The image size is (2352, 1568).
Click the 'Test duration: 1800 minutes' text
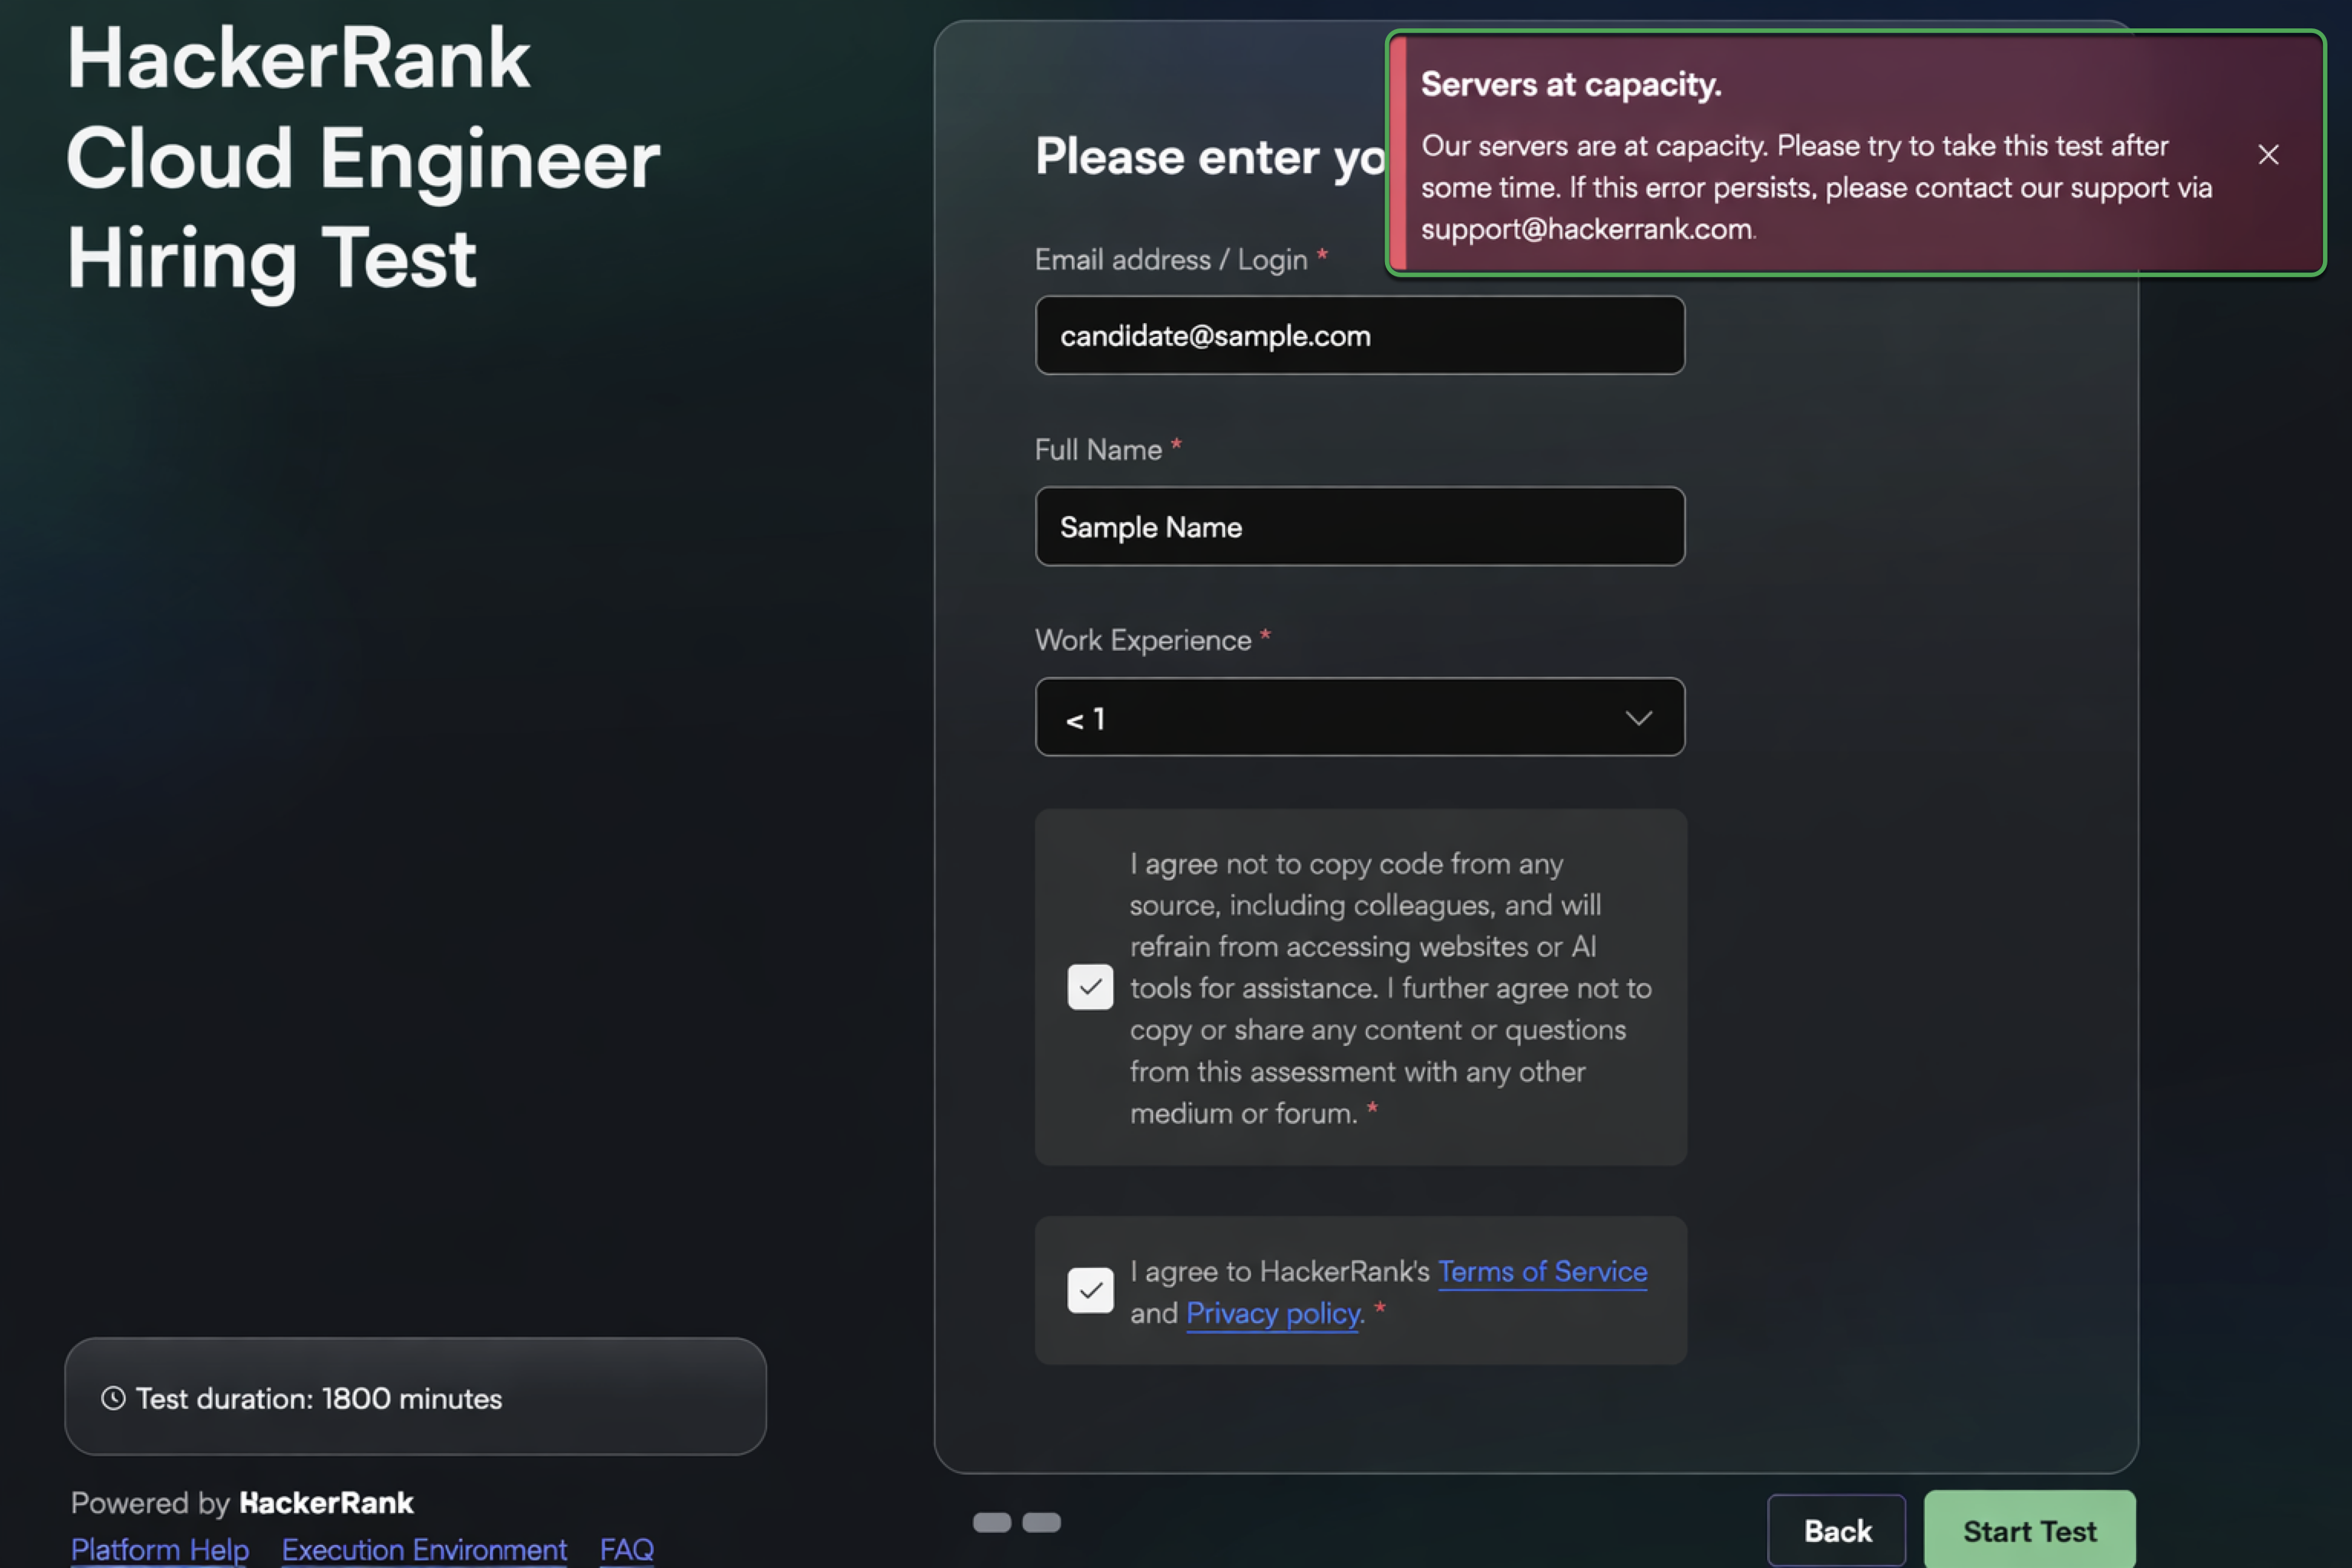coord(319,1399)
